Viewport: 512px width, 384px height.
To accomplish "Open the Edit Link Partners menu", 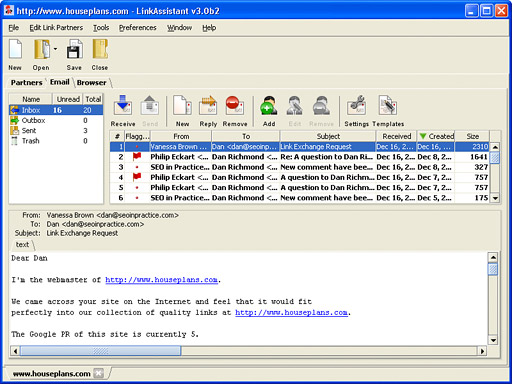I will click(56, 28).
